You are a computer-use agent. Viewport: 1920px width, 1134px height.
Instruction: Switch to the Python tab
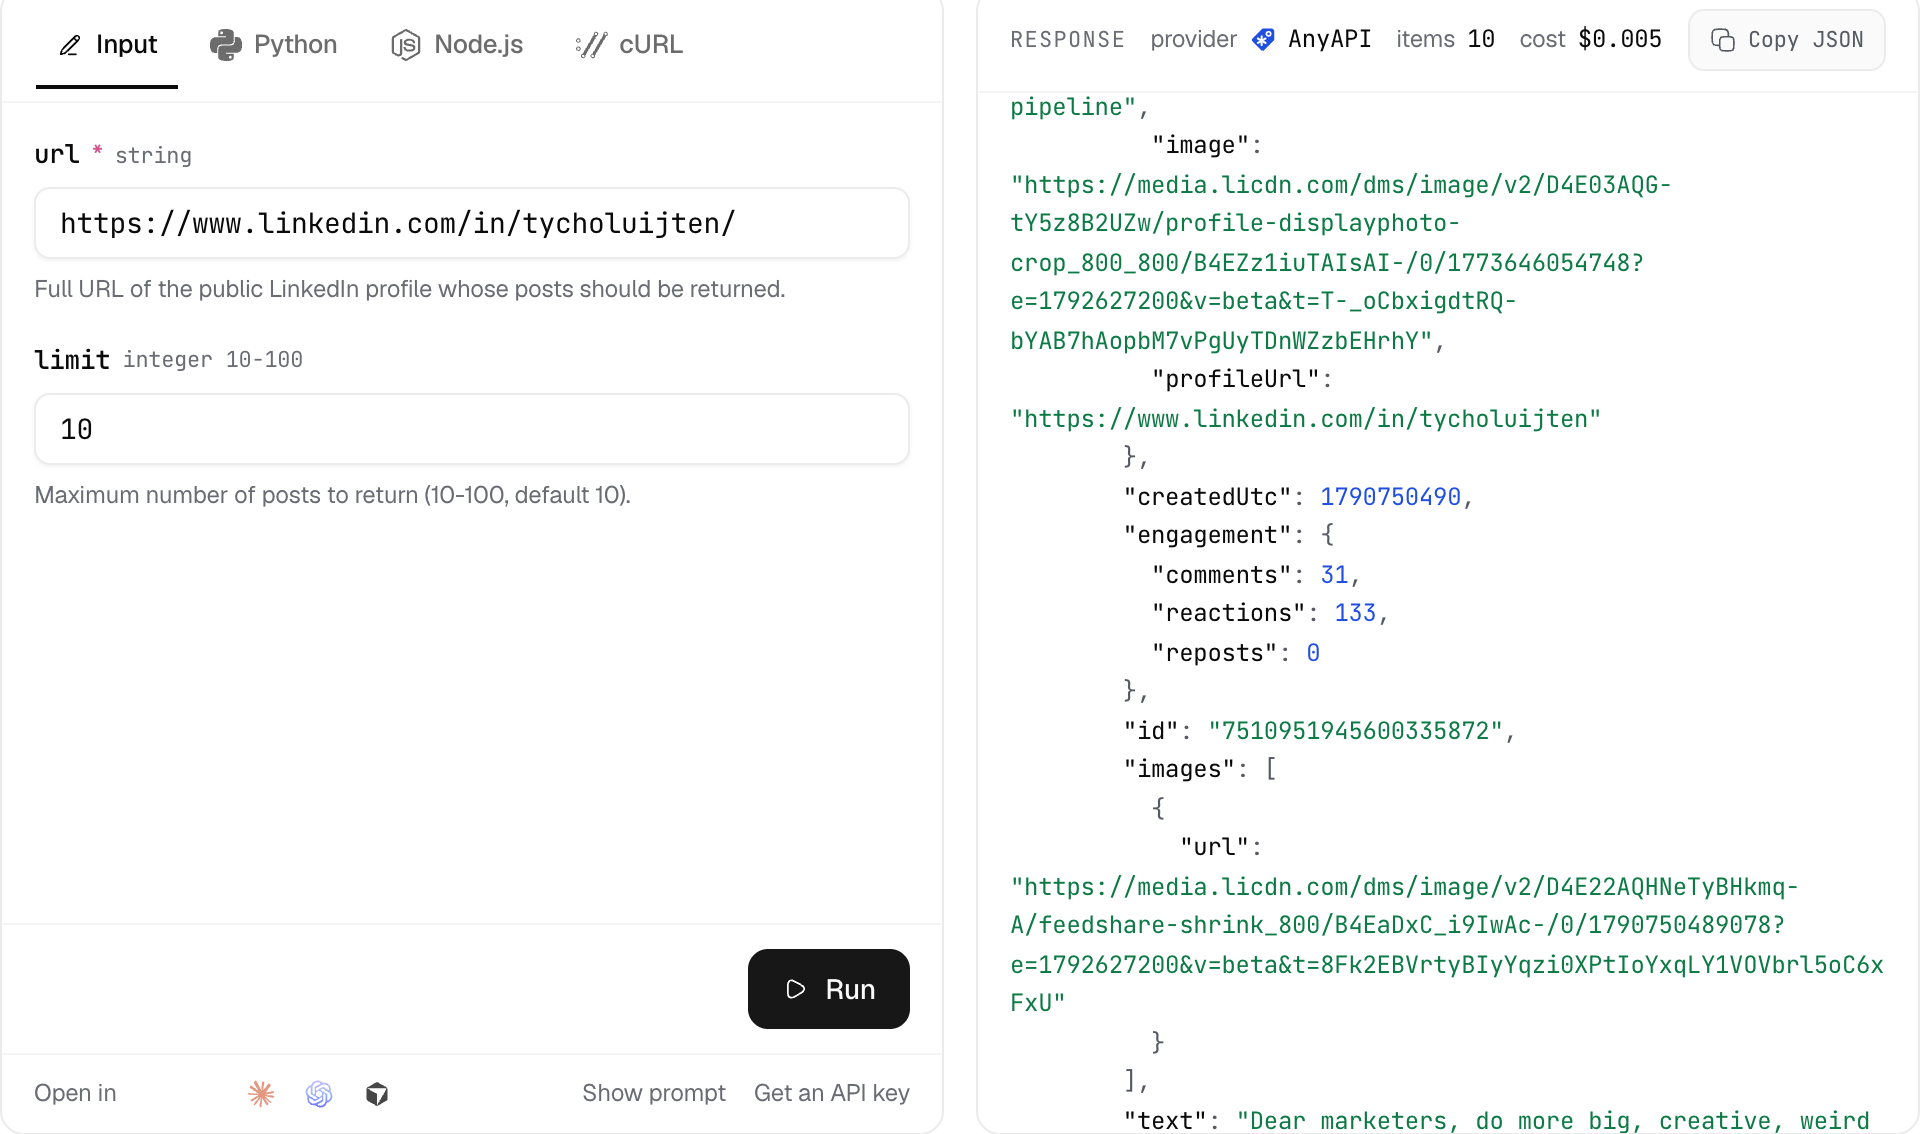coord(273,44)
